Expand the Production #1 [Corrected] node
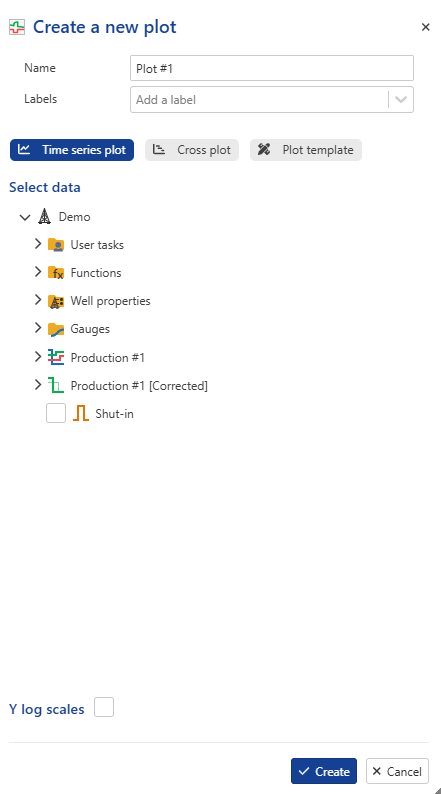The image size is (441, 794). [x=37, y=385]
